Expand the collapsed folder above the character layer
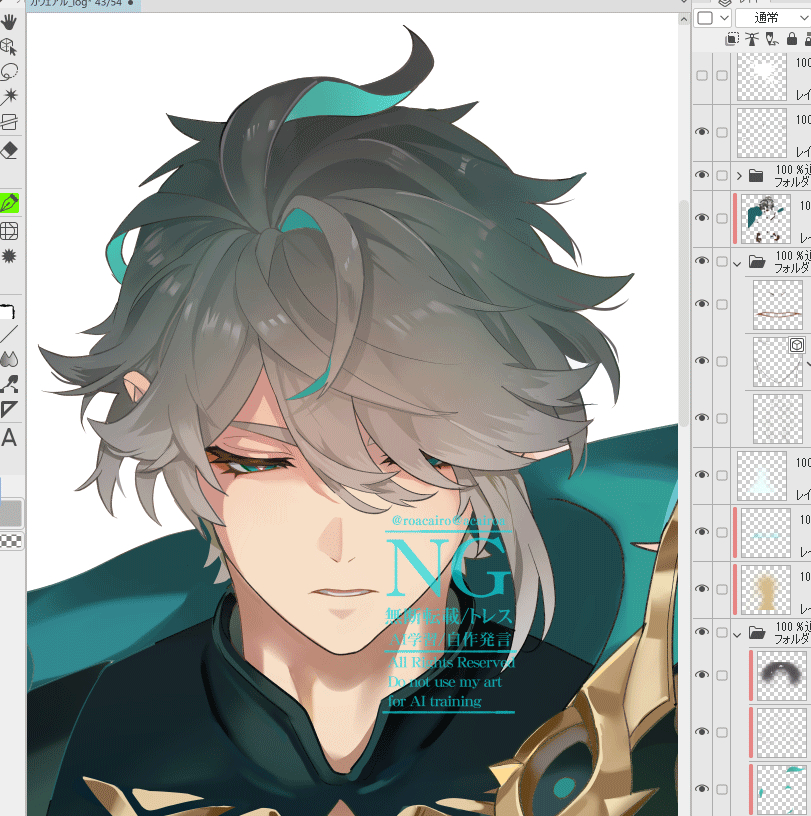The width and height of the screenshot is (811, 816). (x=739, y=175)
